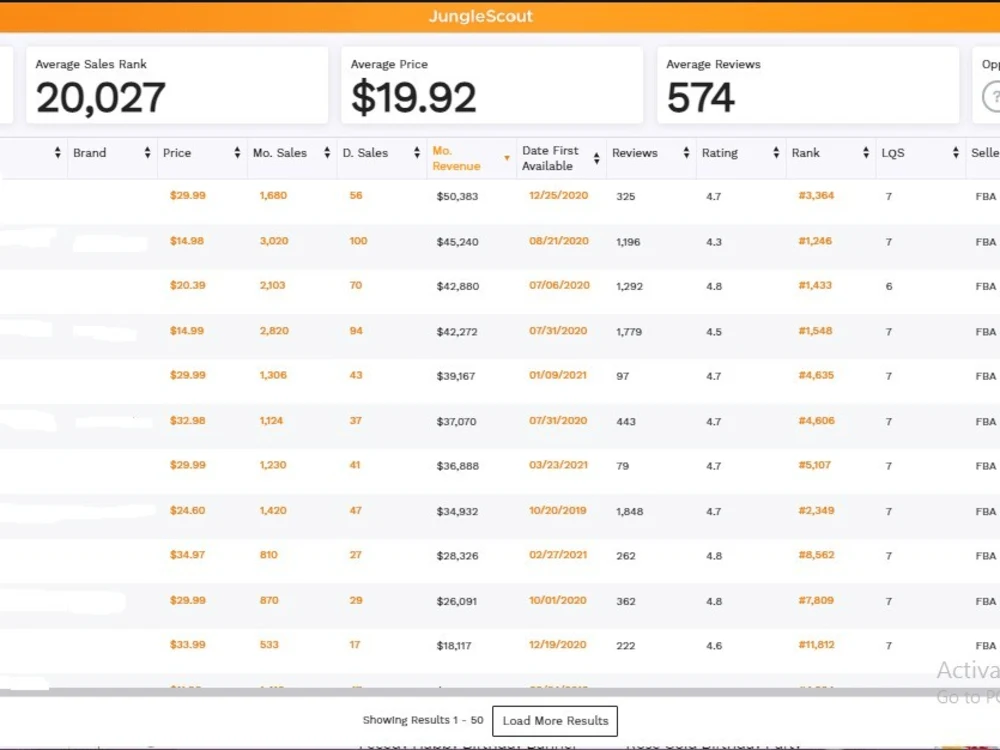Screen dimensions: 1000x750
Task: Click price $24.60
Action: point(188,510)
